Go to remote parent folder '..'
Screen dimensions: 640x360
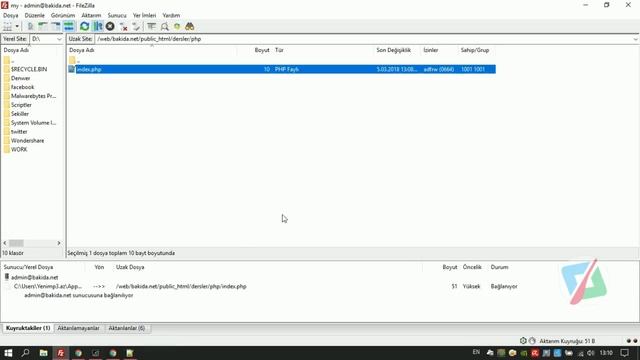pos(74,60)
